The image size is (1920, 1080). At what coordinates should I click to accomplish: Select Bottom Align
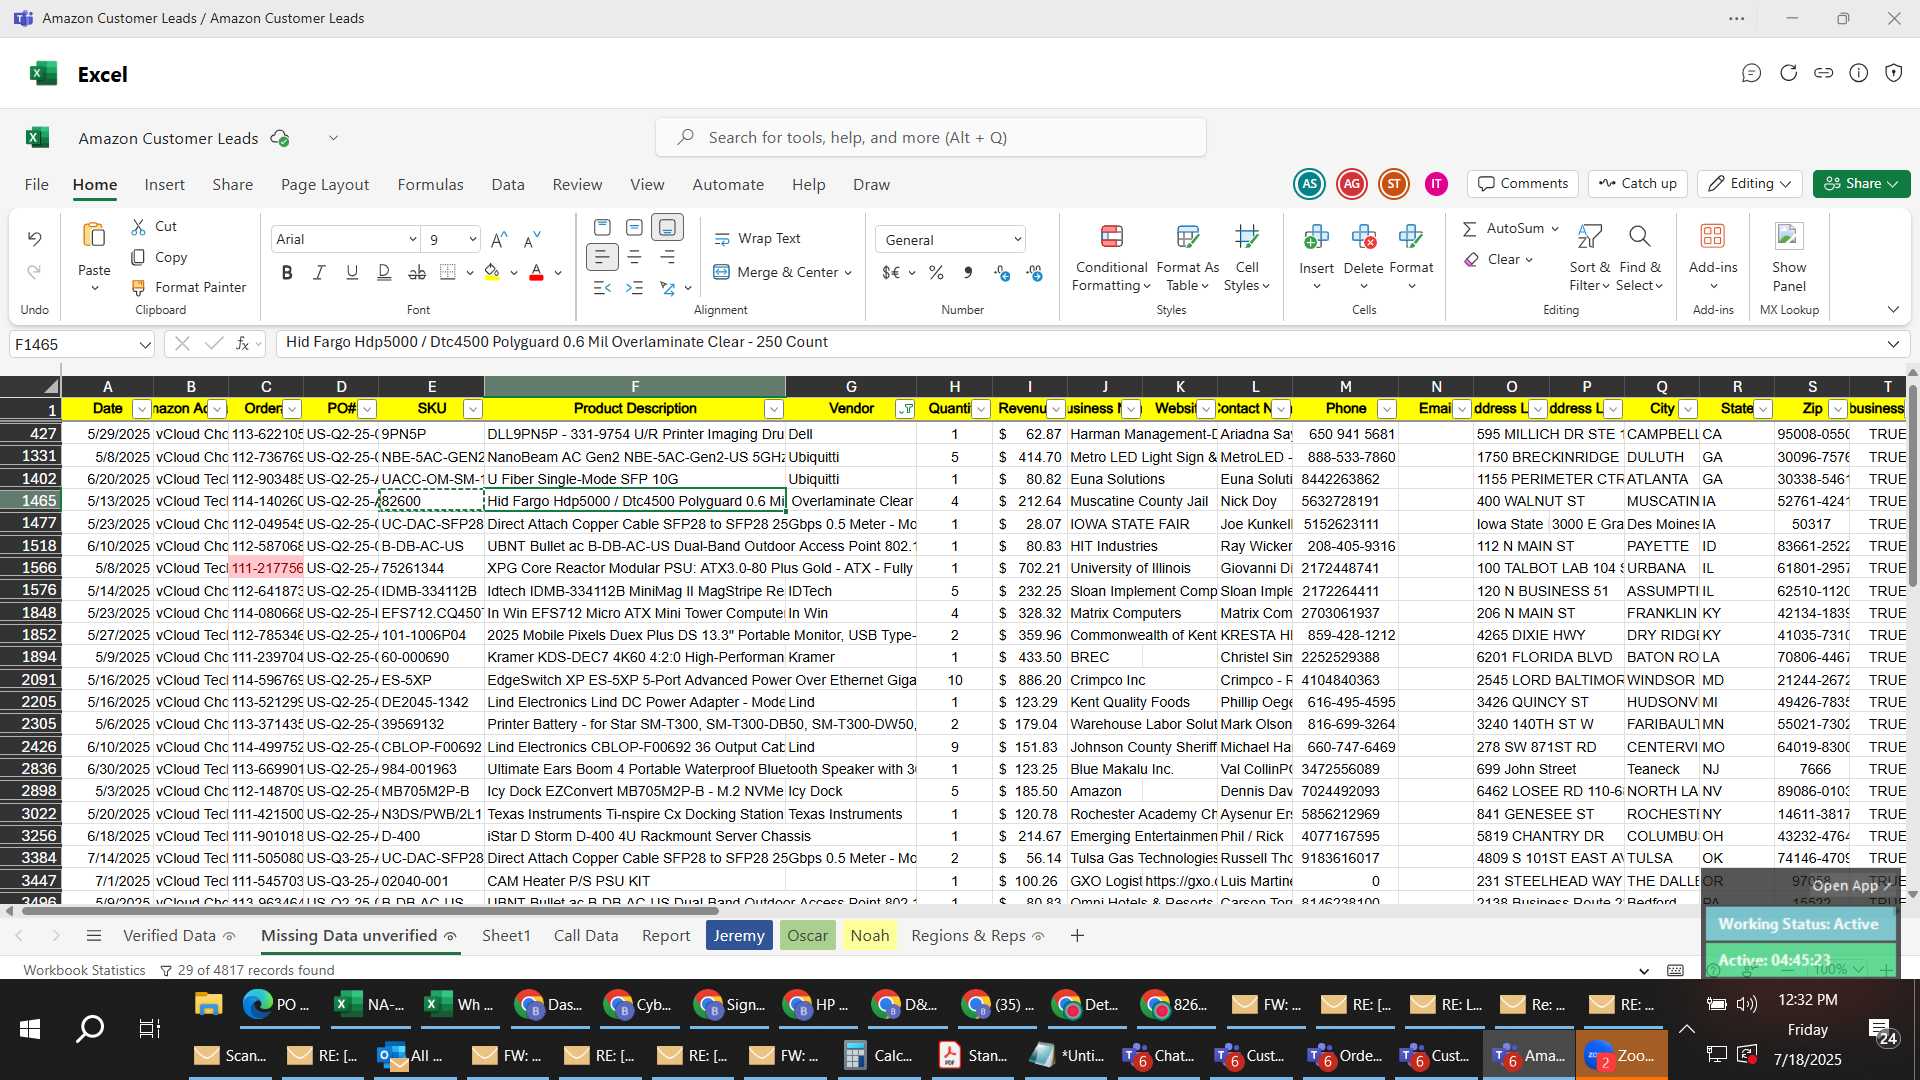pyautogui.click(x=667, y=227)
